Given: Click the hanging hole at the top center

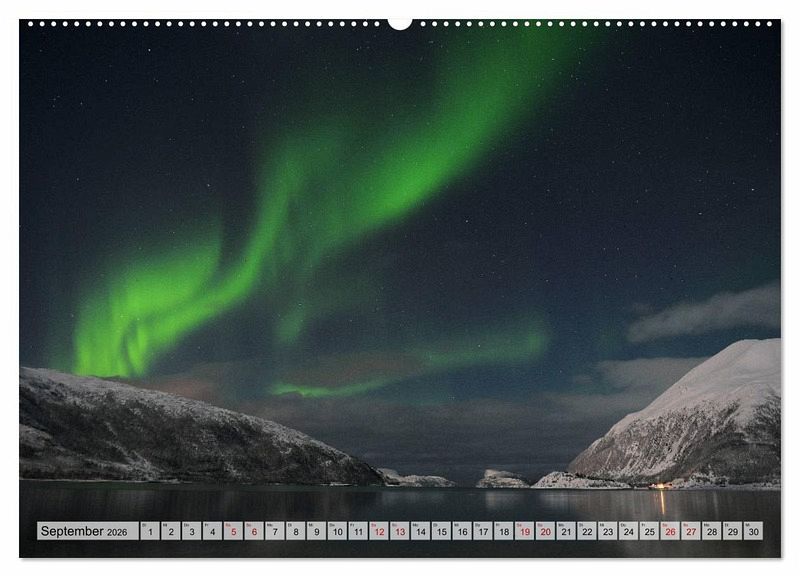Looking at the screenshot, I should (400, 22).
